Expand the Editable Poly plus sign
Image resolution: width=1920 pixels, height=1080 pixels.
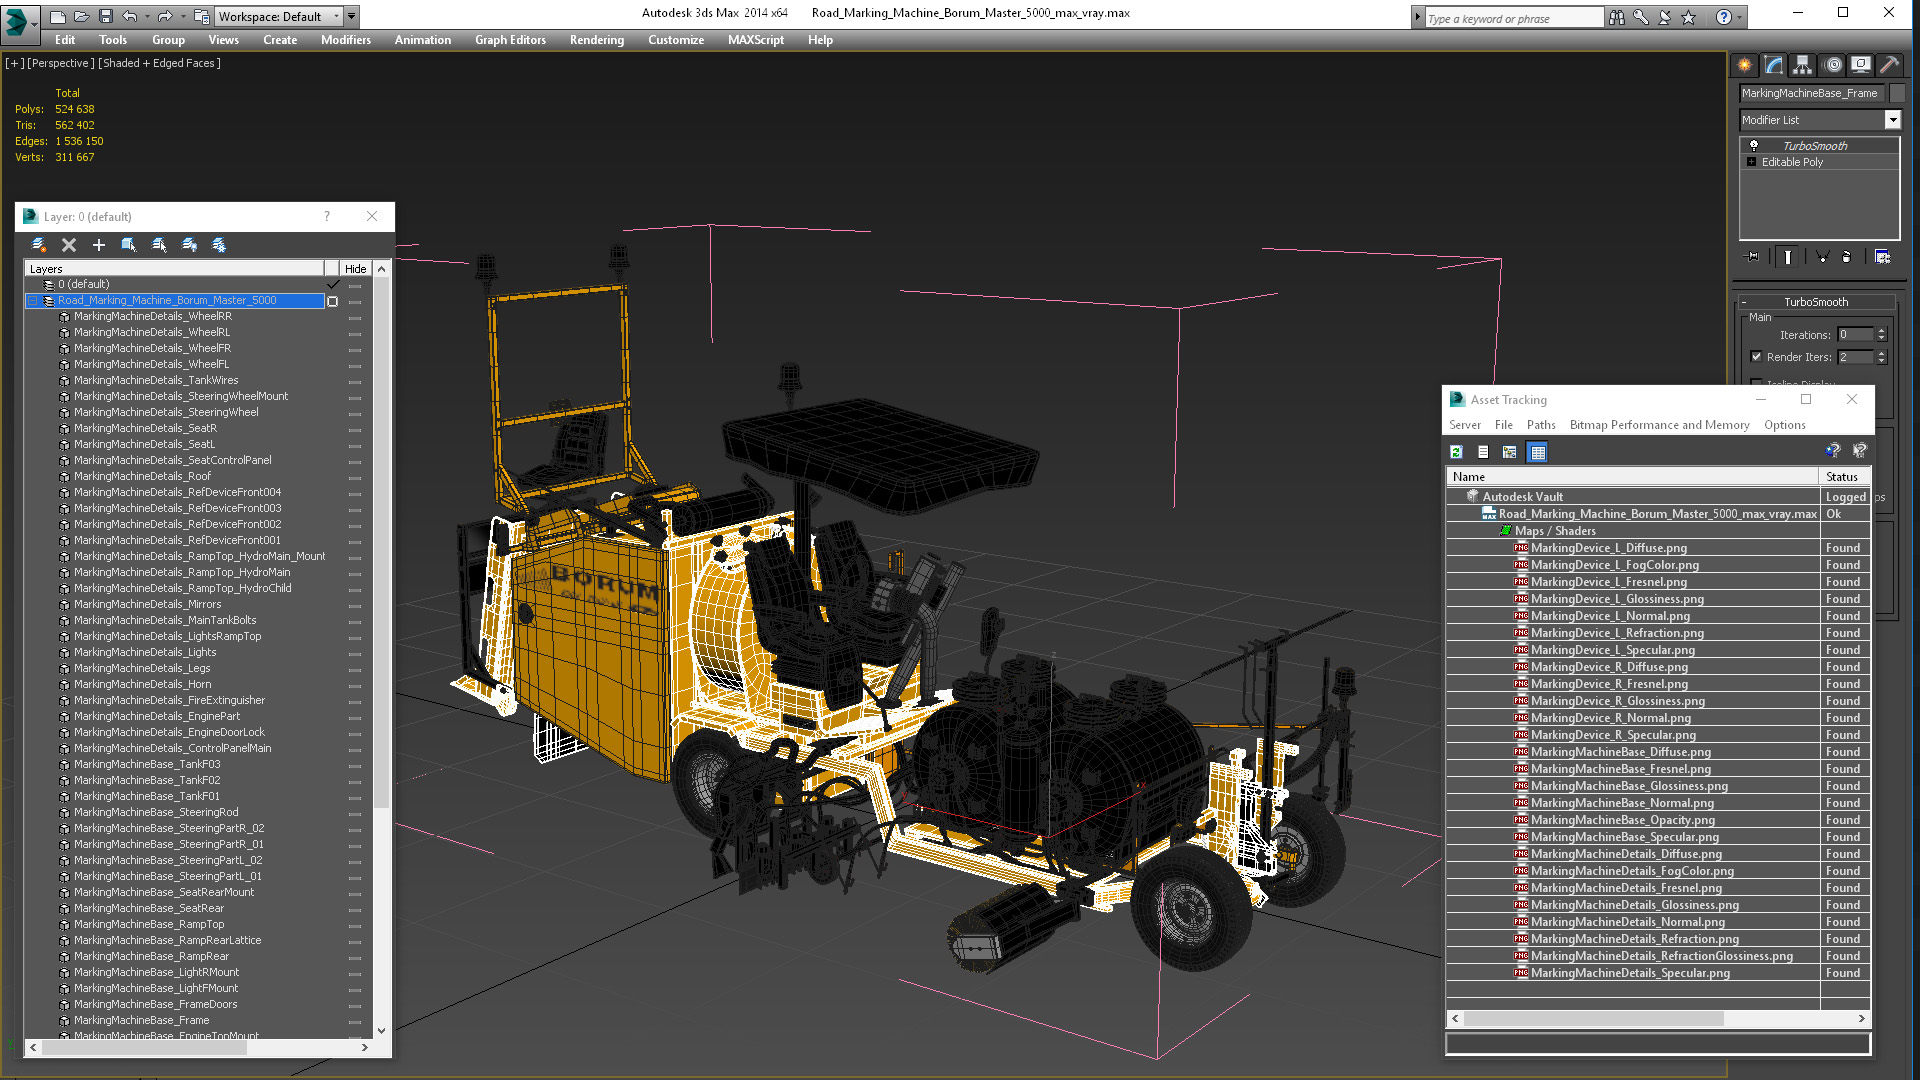coord(1752,162)
